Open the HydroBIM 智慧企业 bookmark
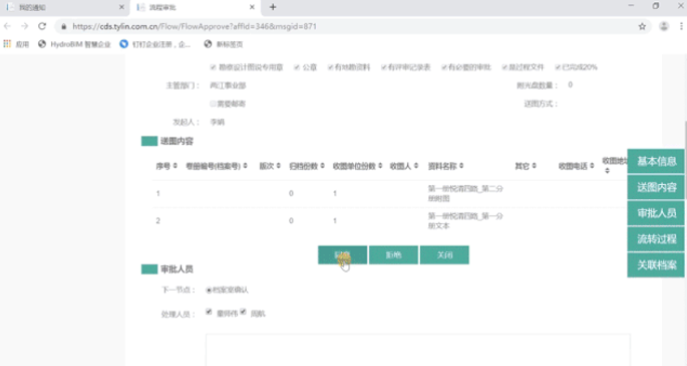The height and width of the screenshot is (366, 687). coord(74,44)
